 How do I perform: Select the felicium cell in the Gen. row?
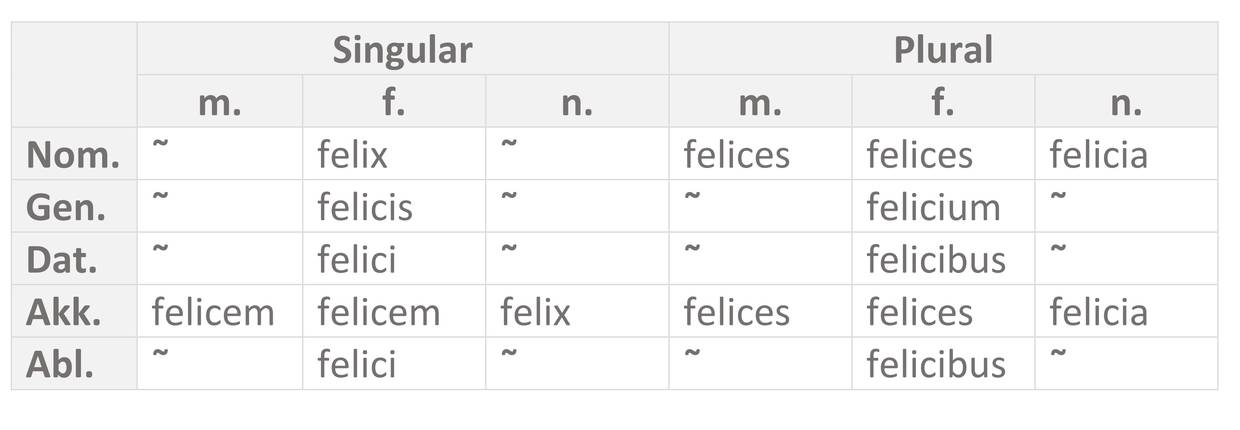933,207
